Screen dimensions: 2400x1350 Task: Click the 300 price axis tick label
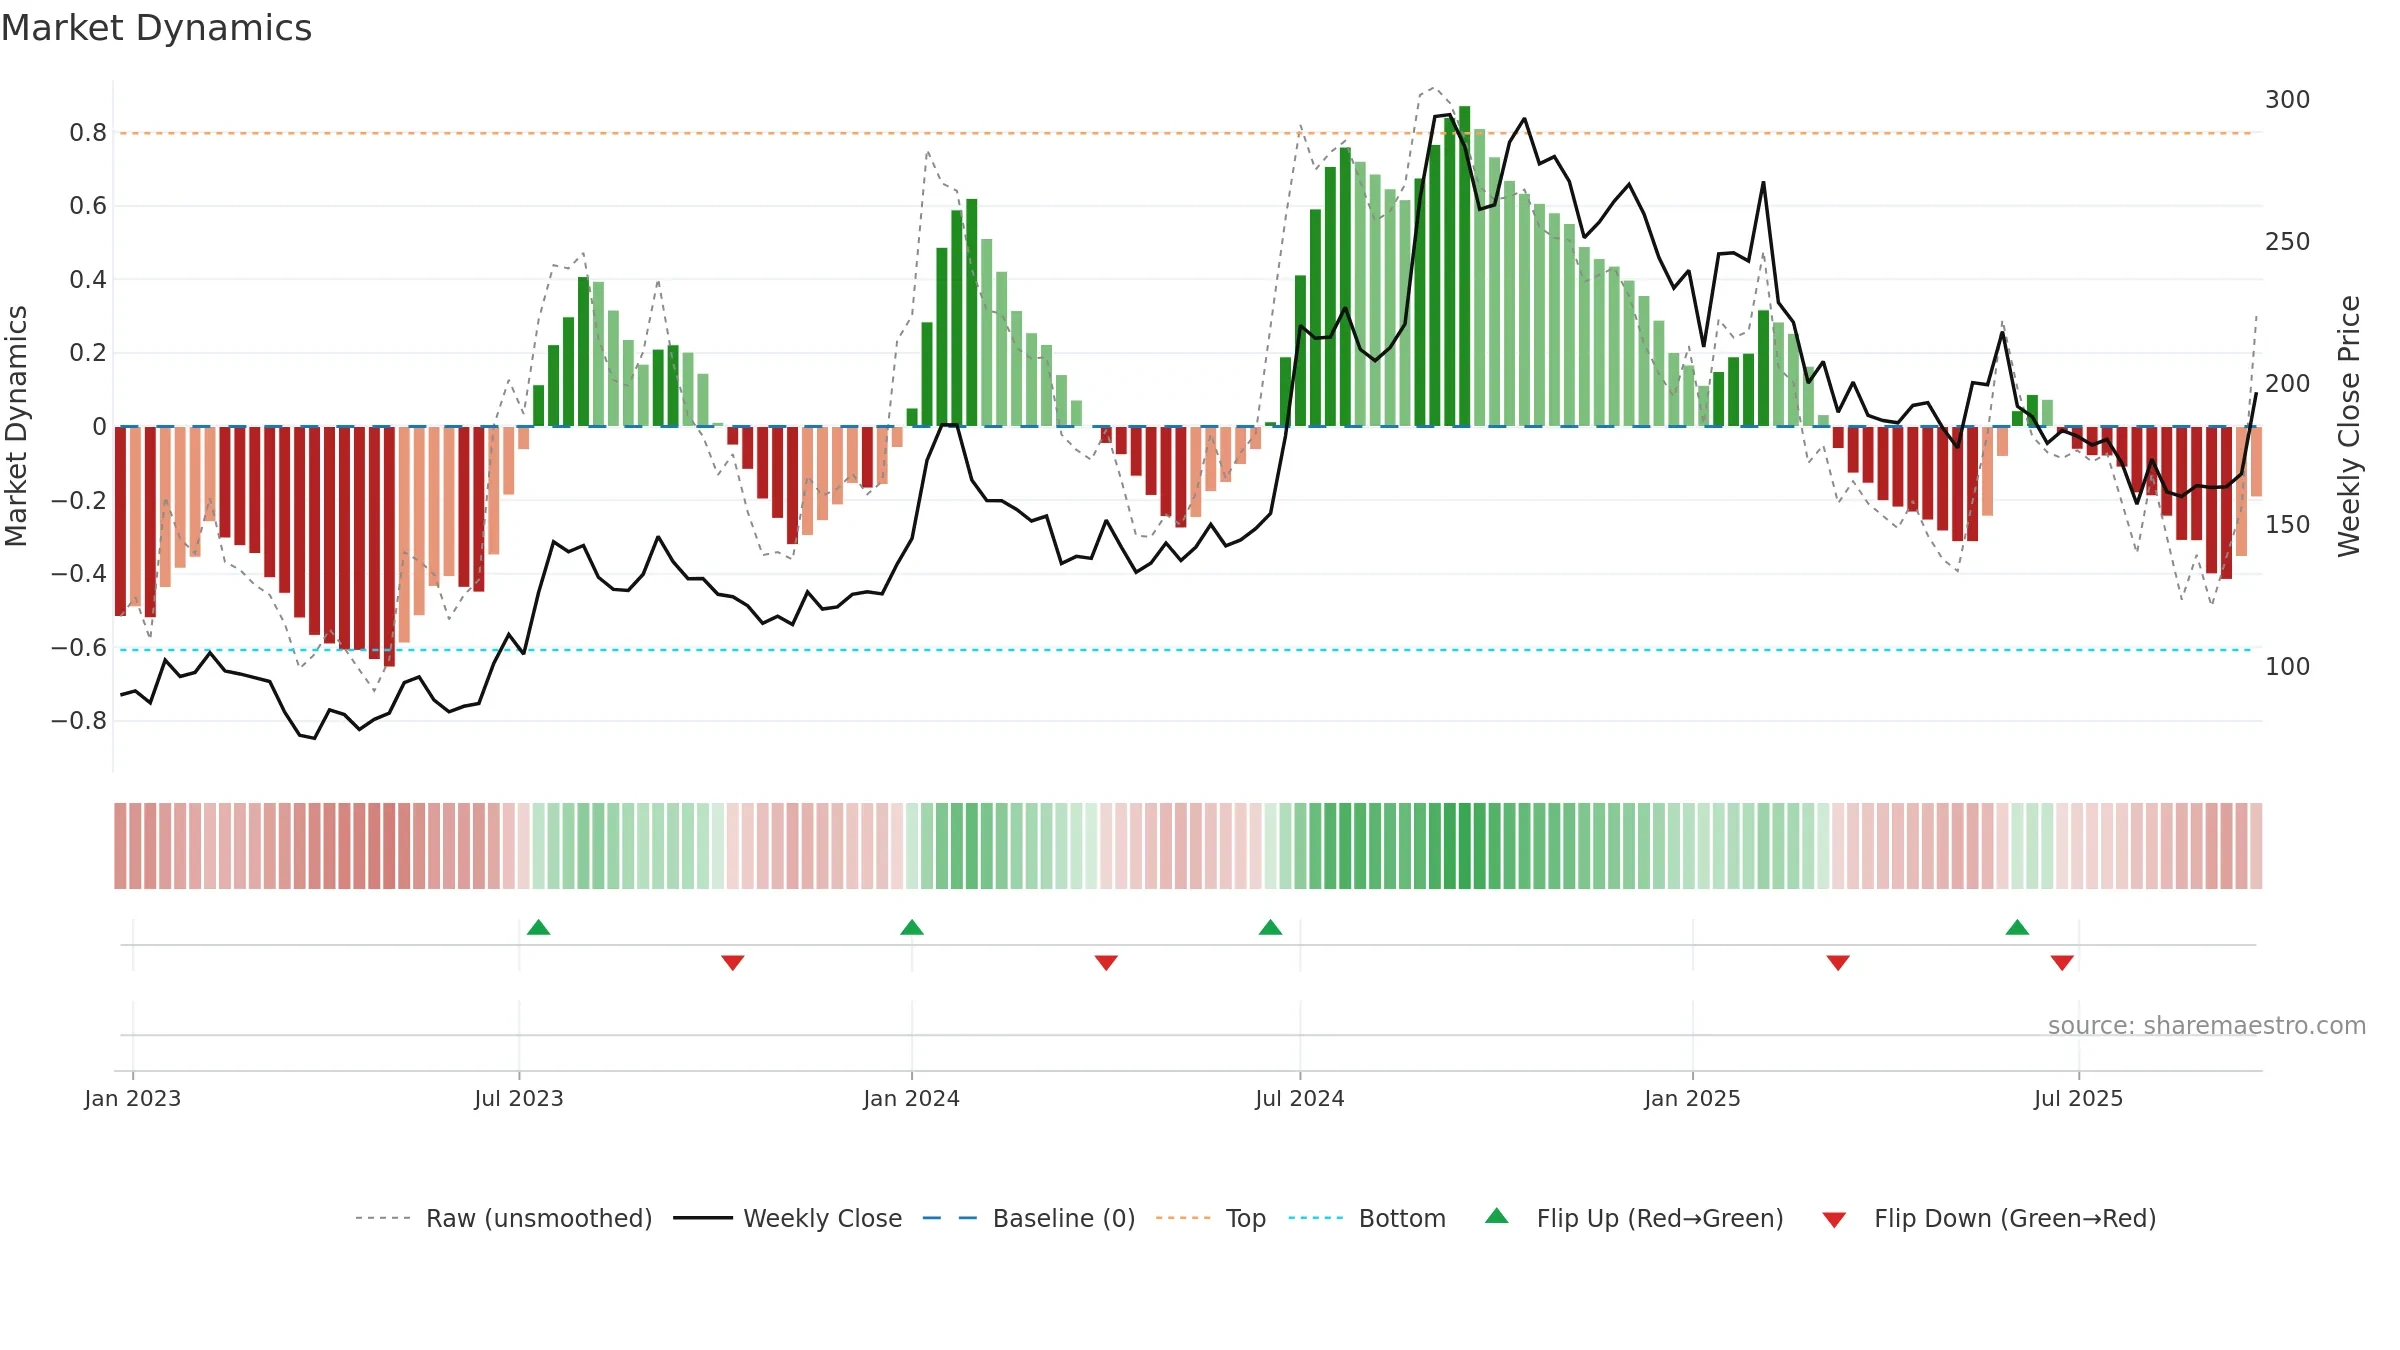coord(2288,100)
